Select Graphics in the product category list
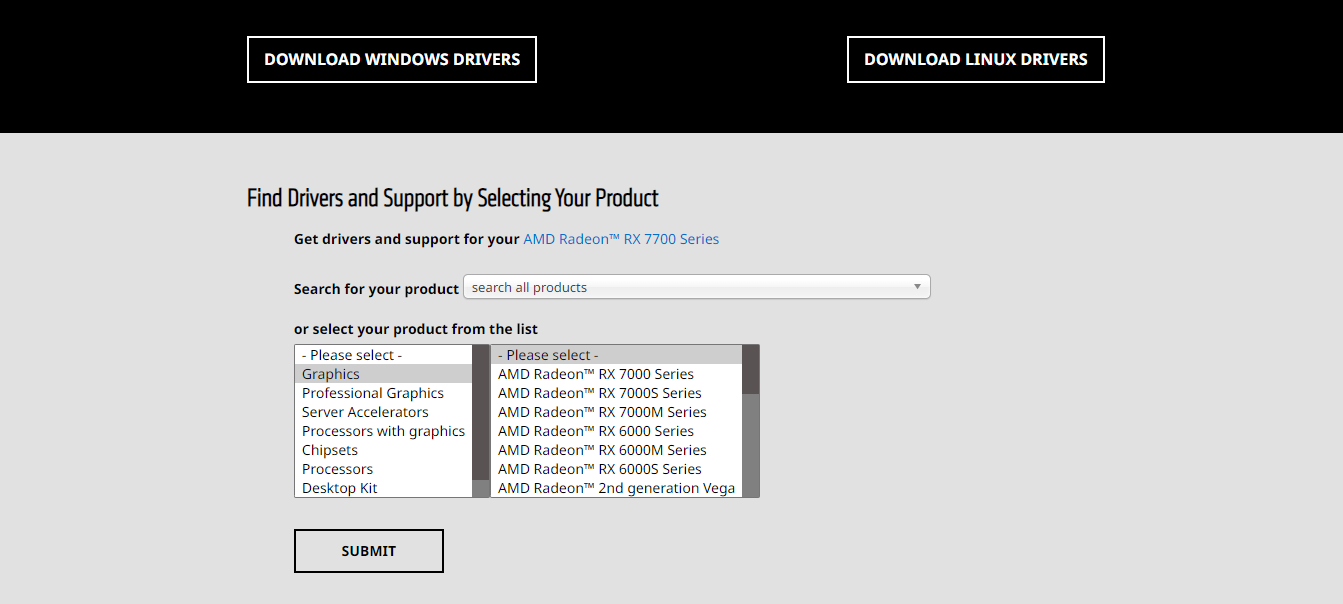Viewport: 1343px width, 604px height. click(383, 374)
